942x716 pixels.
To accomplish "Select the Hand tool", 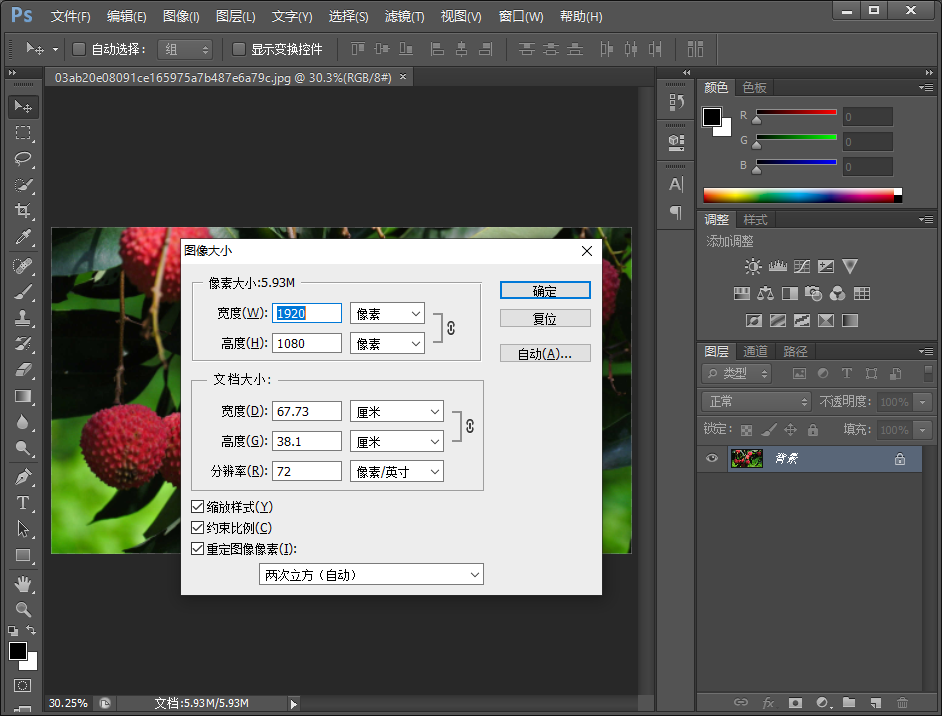I will point(23,583).
